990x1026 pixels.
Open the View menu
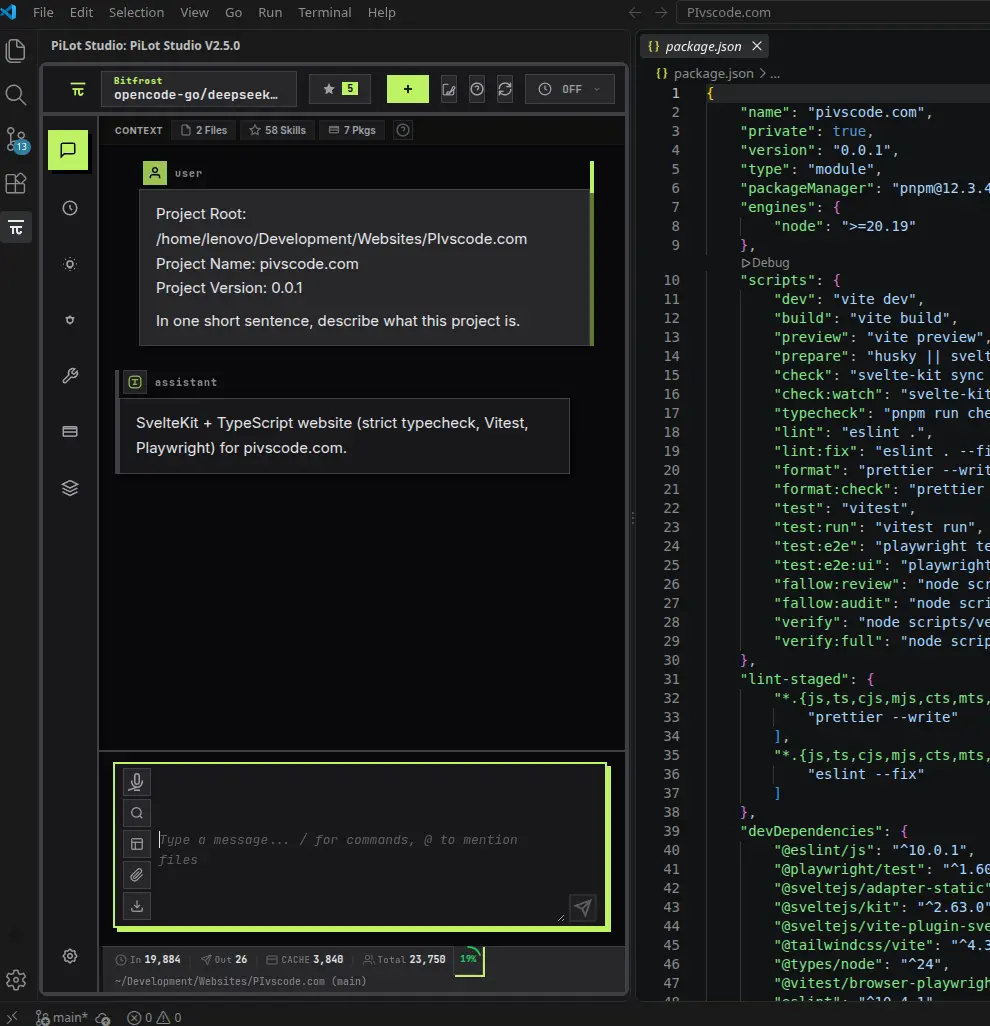click(194, 12)
